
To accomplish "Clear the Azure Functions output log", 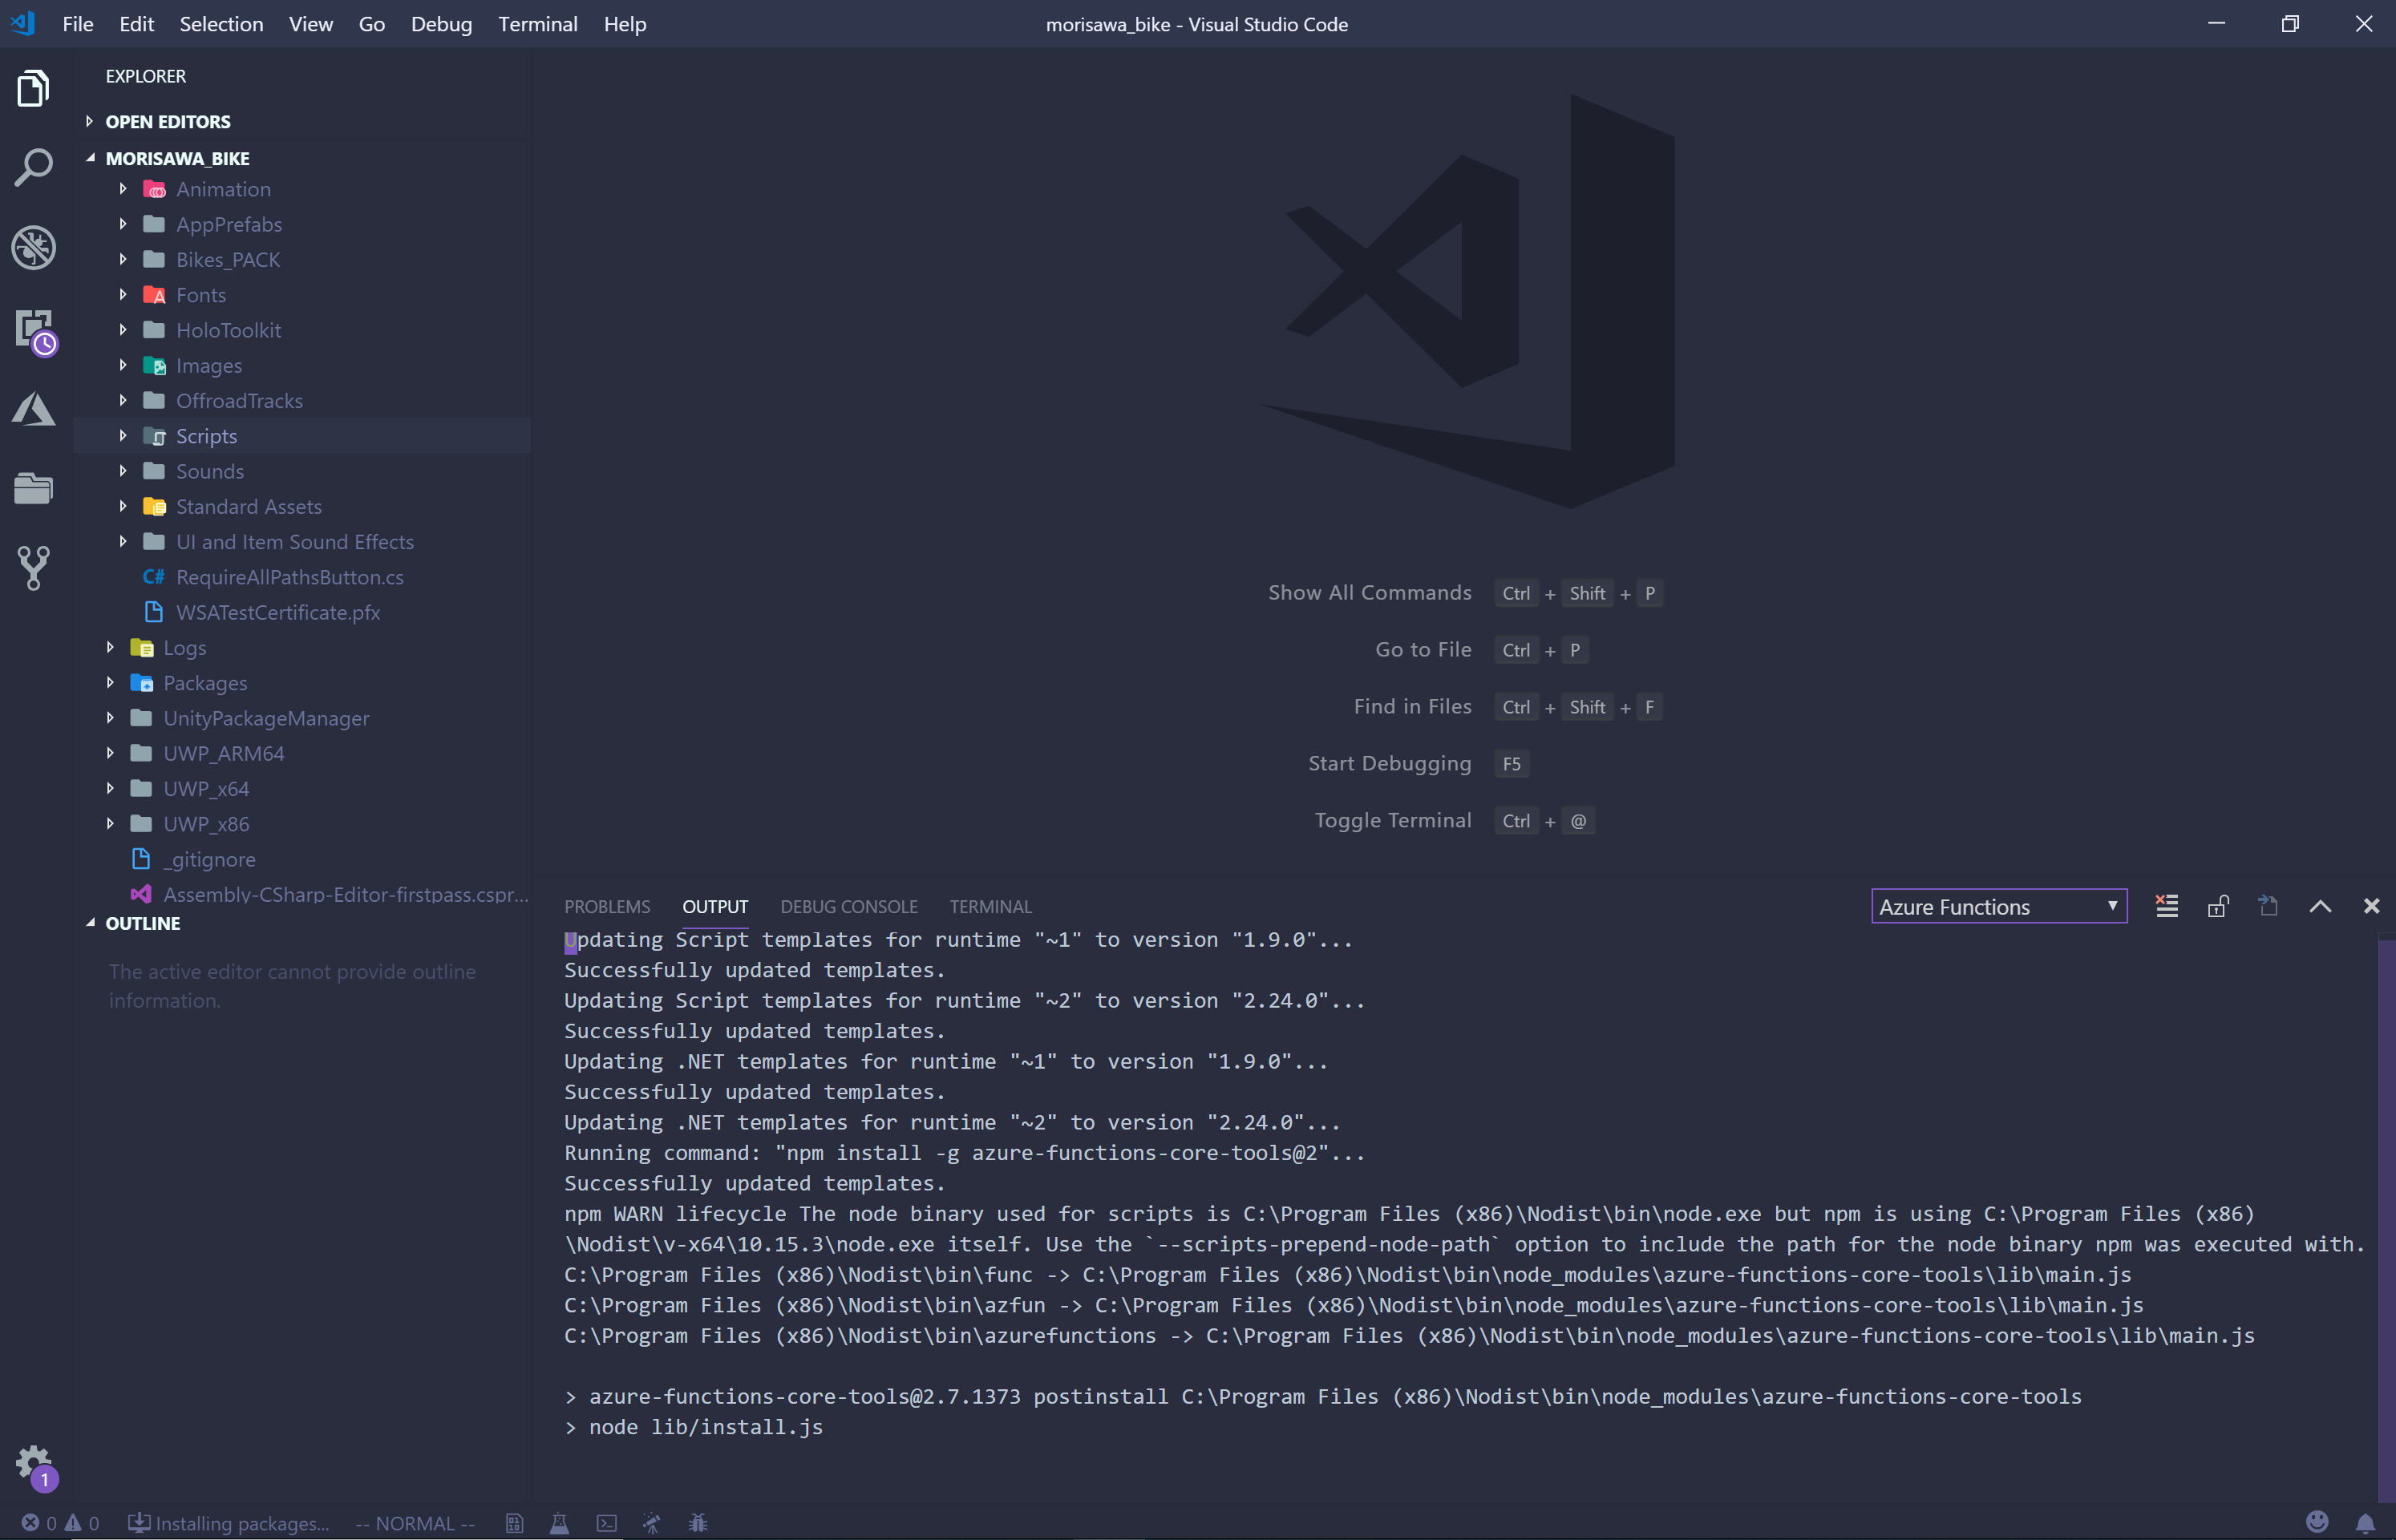I will [x=2166, y=906].
